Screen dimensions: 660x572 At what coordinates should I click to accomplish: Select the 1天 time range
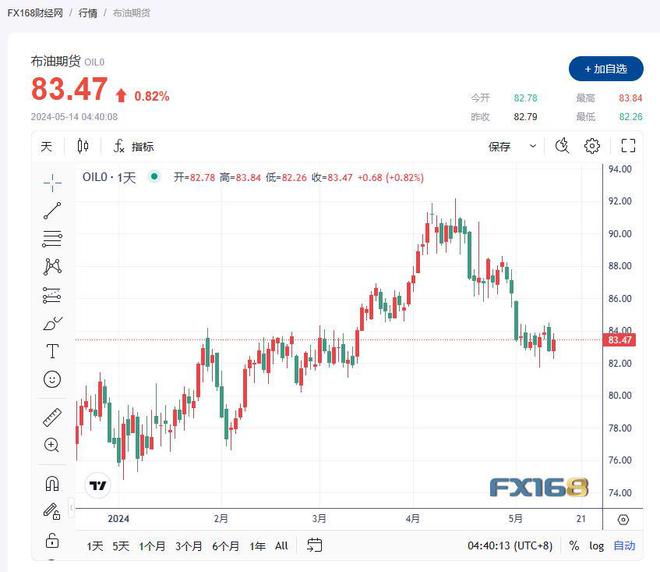click(95, 546)
